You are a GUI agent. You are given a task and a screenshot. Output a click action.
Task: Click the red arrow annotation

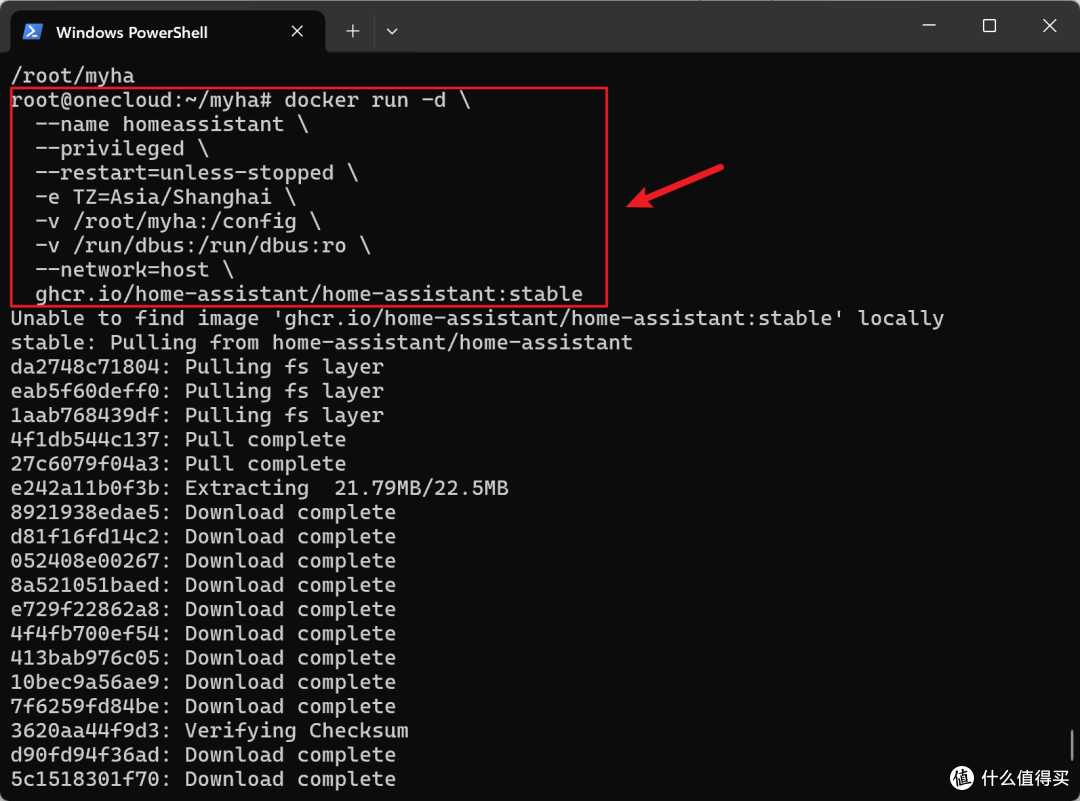[x=675, y=185]
